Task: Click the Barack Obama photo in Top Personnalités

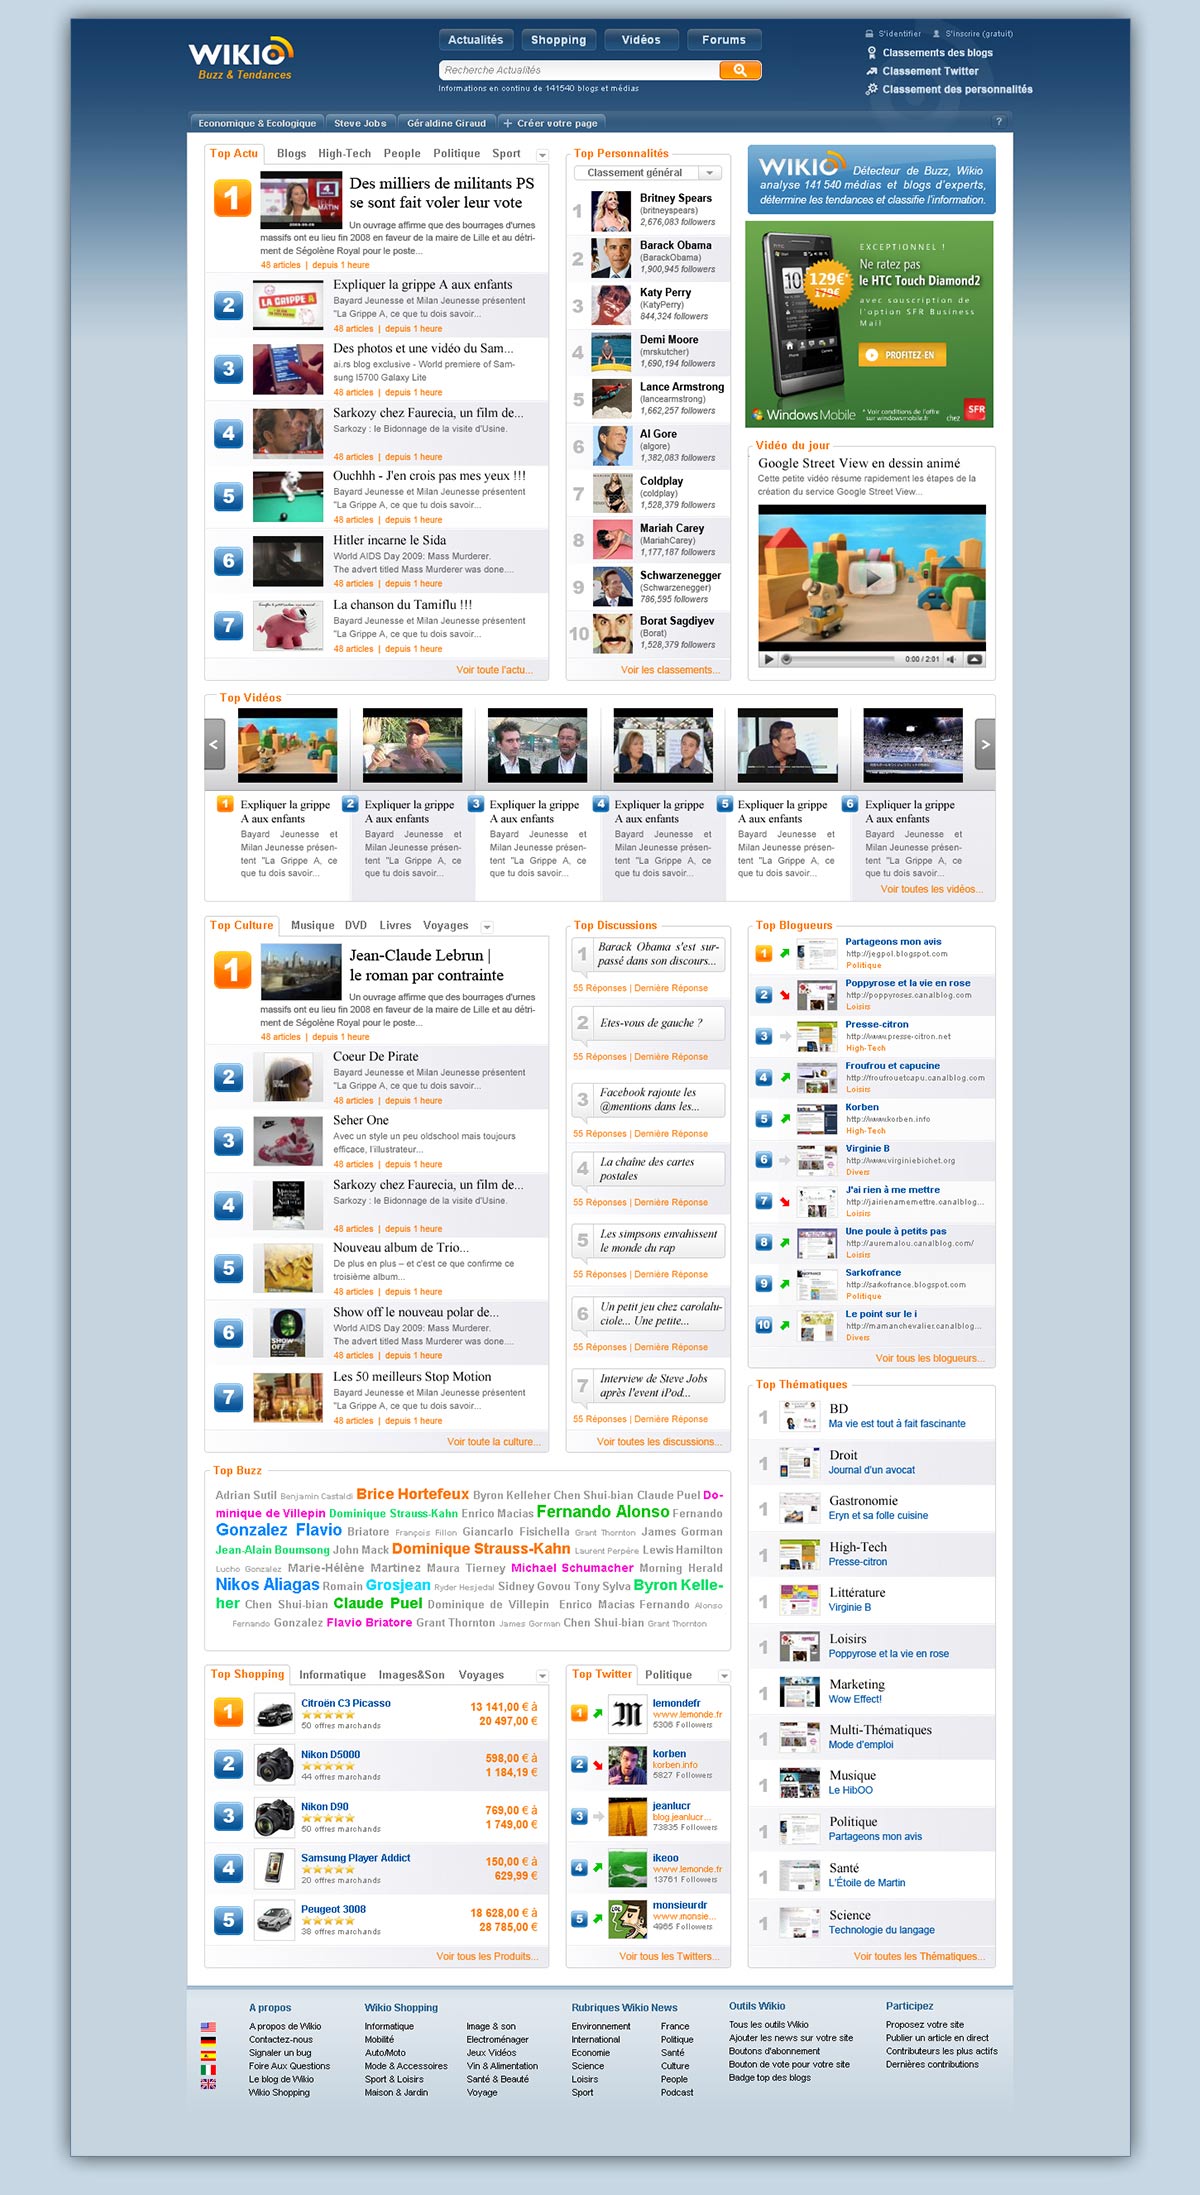Action: [611, 258]
